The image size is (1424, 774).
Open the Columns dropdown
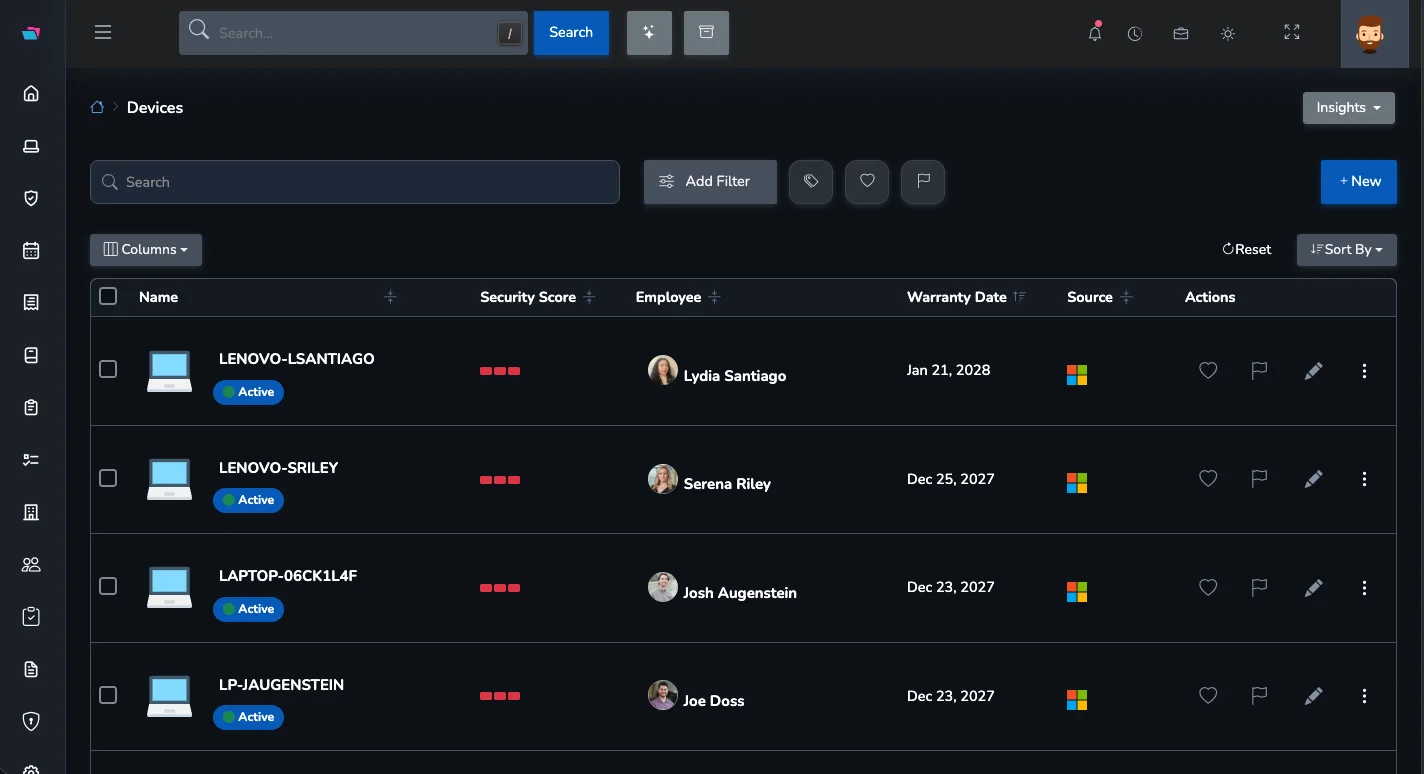click(146, 250)
